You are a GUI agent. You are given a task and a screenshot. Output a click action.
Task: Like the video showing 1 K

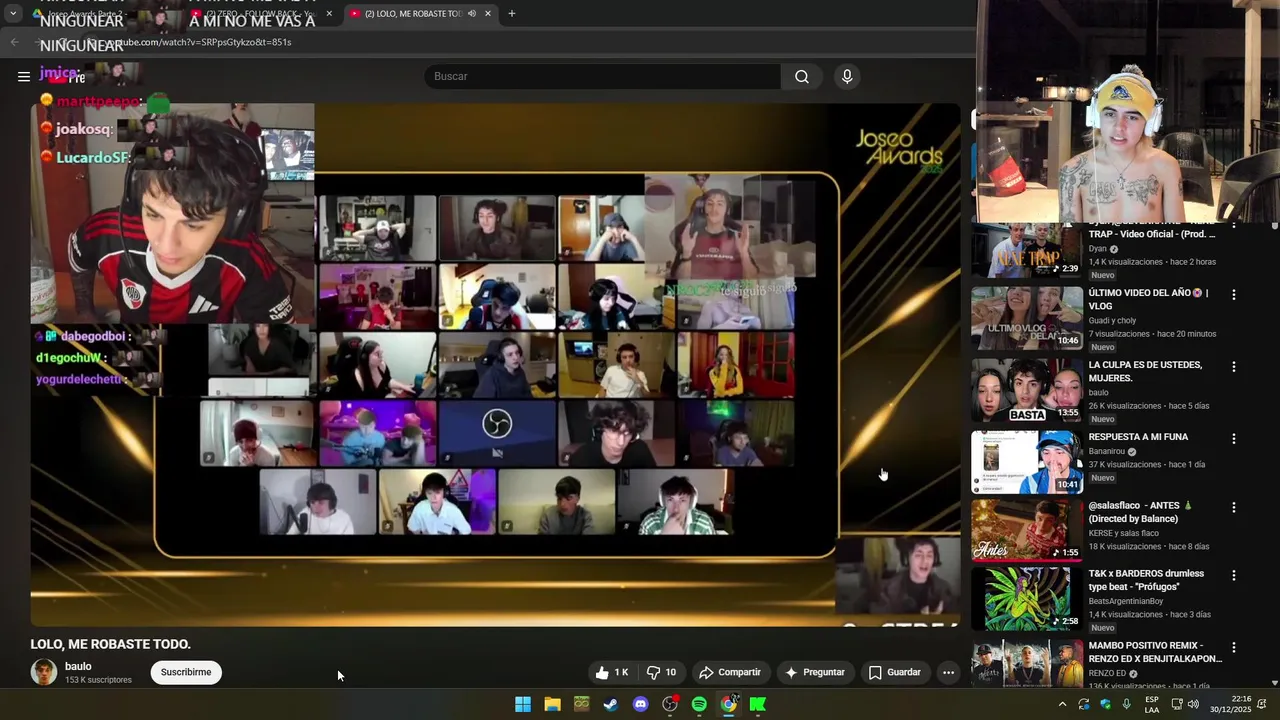(x=612, y=672)
